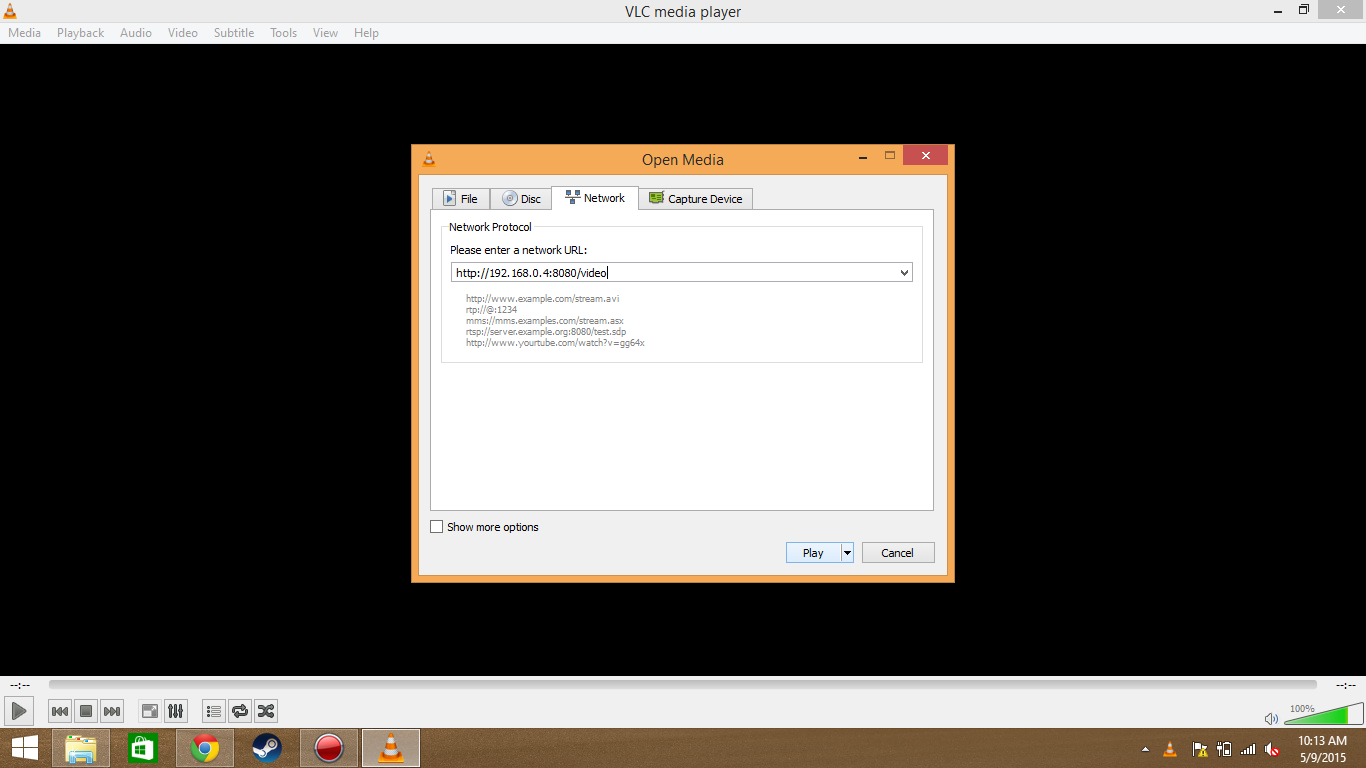Viewport: 1366px width, 768px height.
Task: Click the elapsed time label
Action: coord(19,685)
